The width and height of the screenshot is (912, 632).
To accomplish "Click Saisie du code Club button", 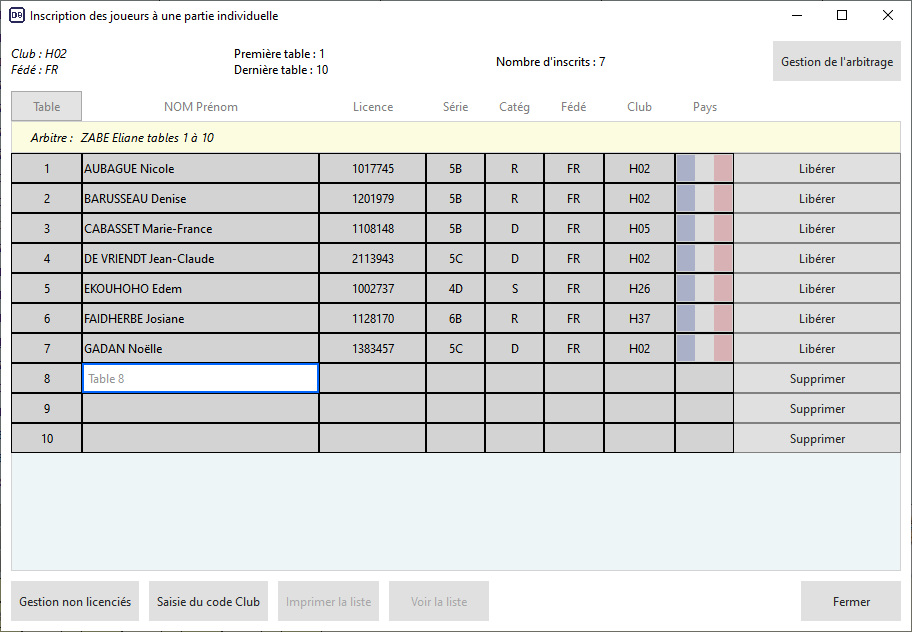I will [x=208, y=602].
